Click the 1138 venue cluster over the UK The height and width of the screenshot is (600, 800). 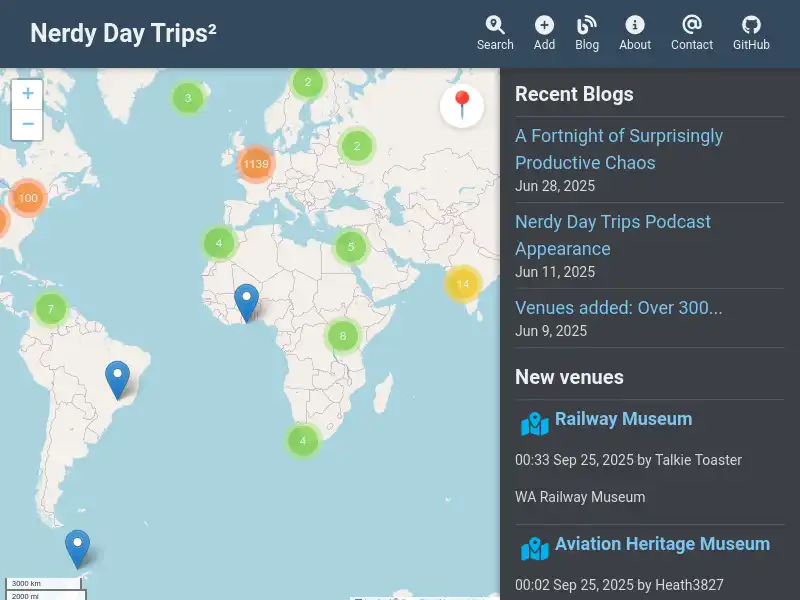coord(254,162)
